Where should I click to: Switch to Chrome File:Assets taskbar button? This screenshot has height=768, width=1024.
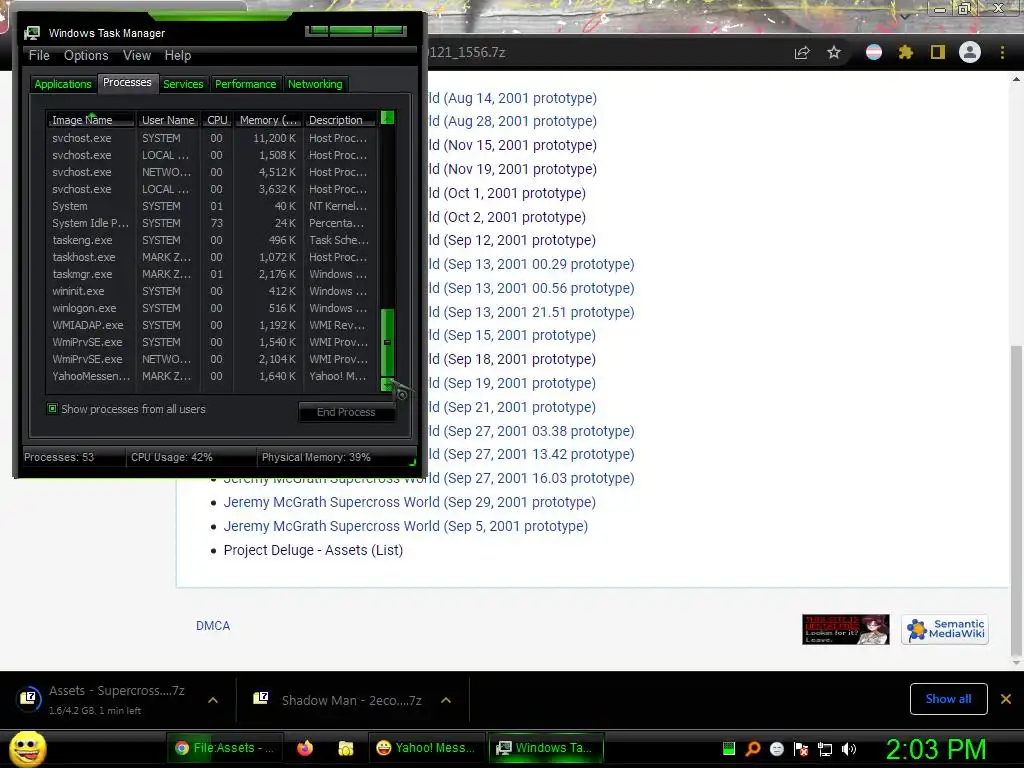click(x=225, y=748)
